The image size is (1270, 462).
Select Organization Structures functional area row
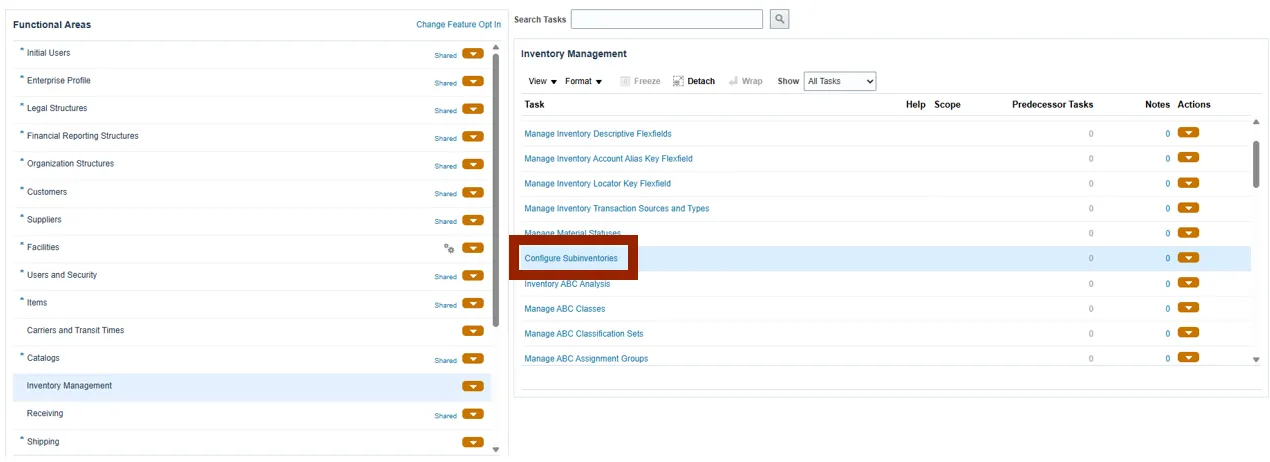tap(252, 164)
